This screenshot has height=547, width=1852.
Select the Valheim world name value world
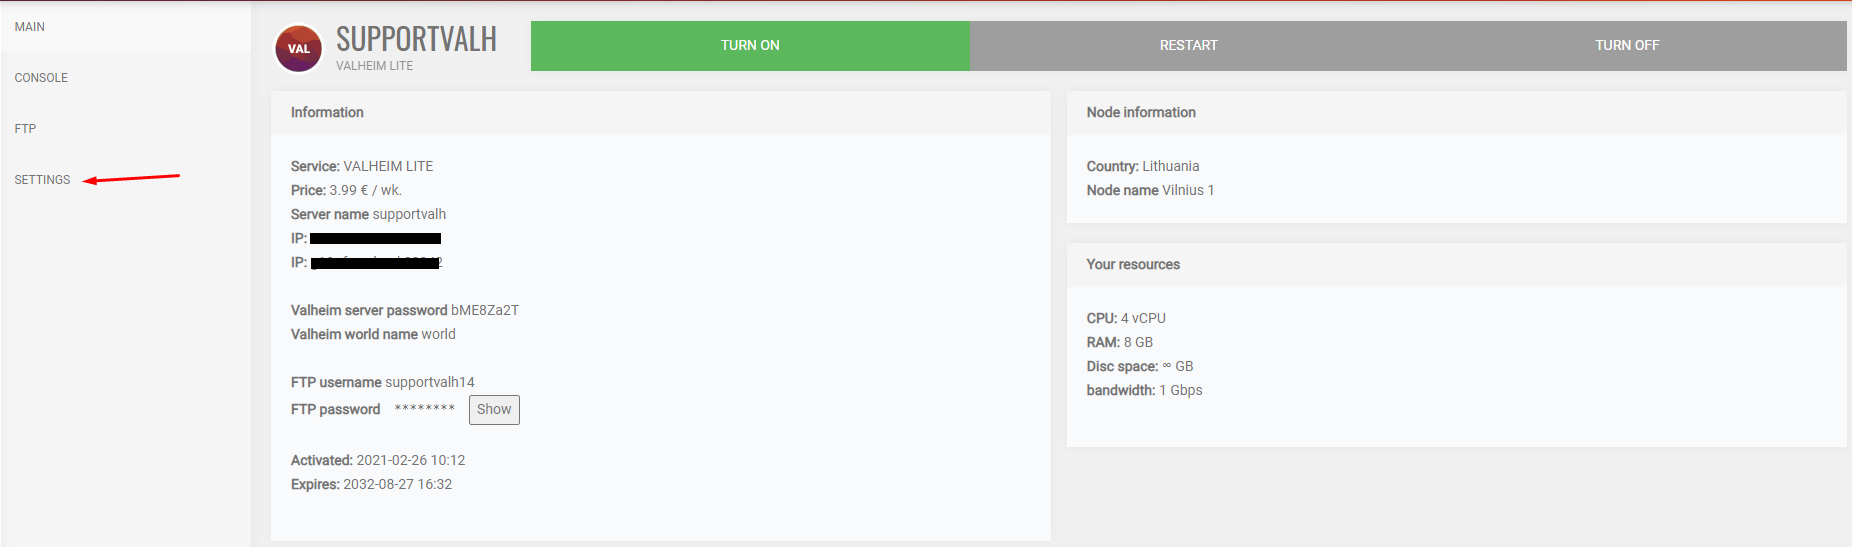pos(438,334)
